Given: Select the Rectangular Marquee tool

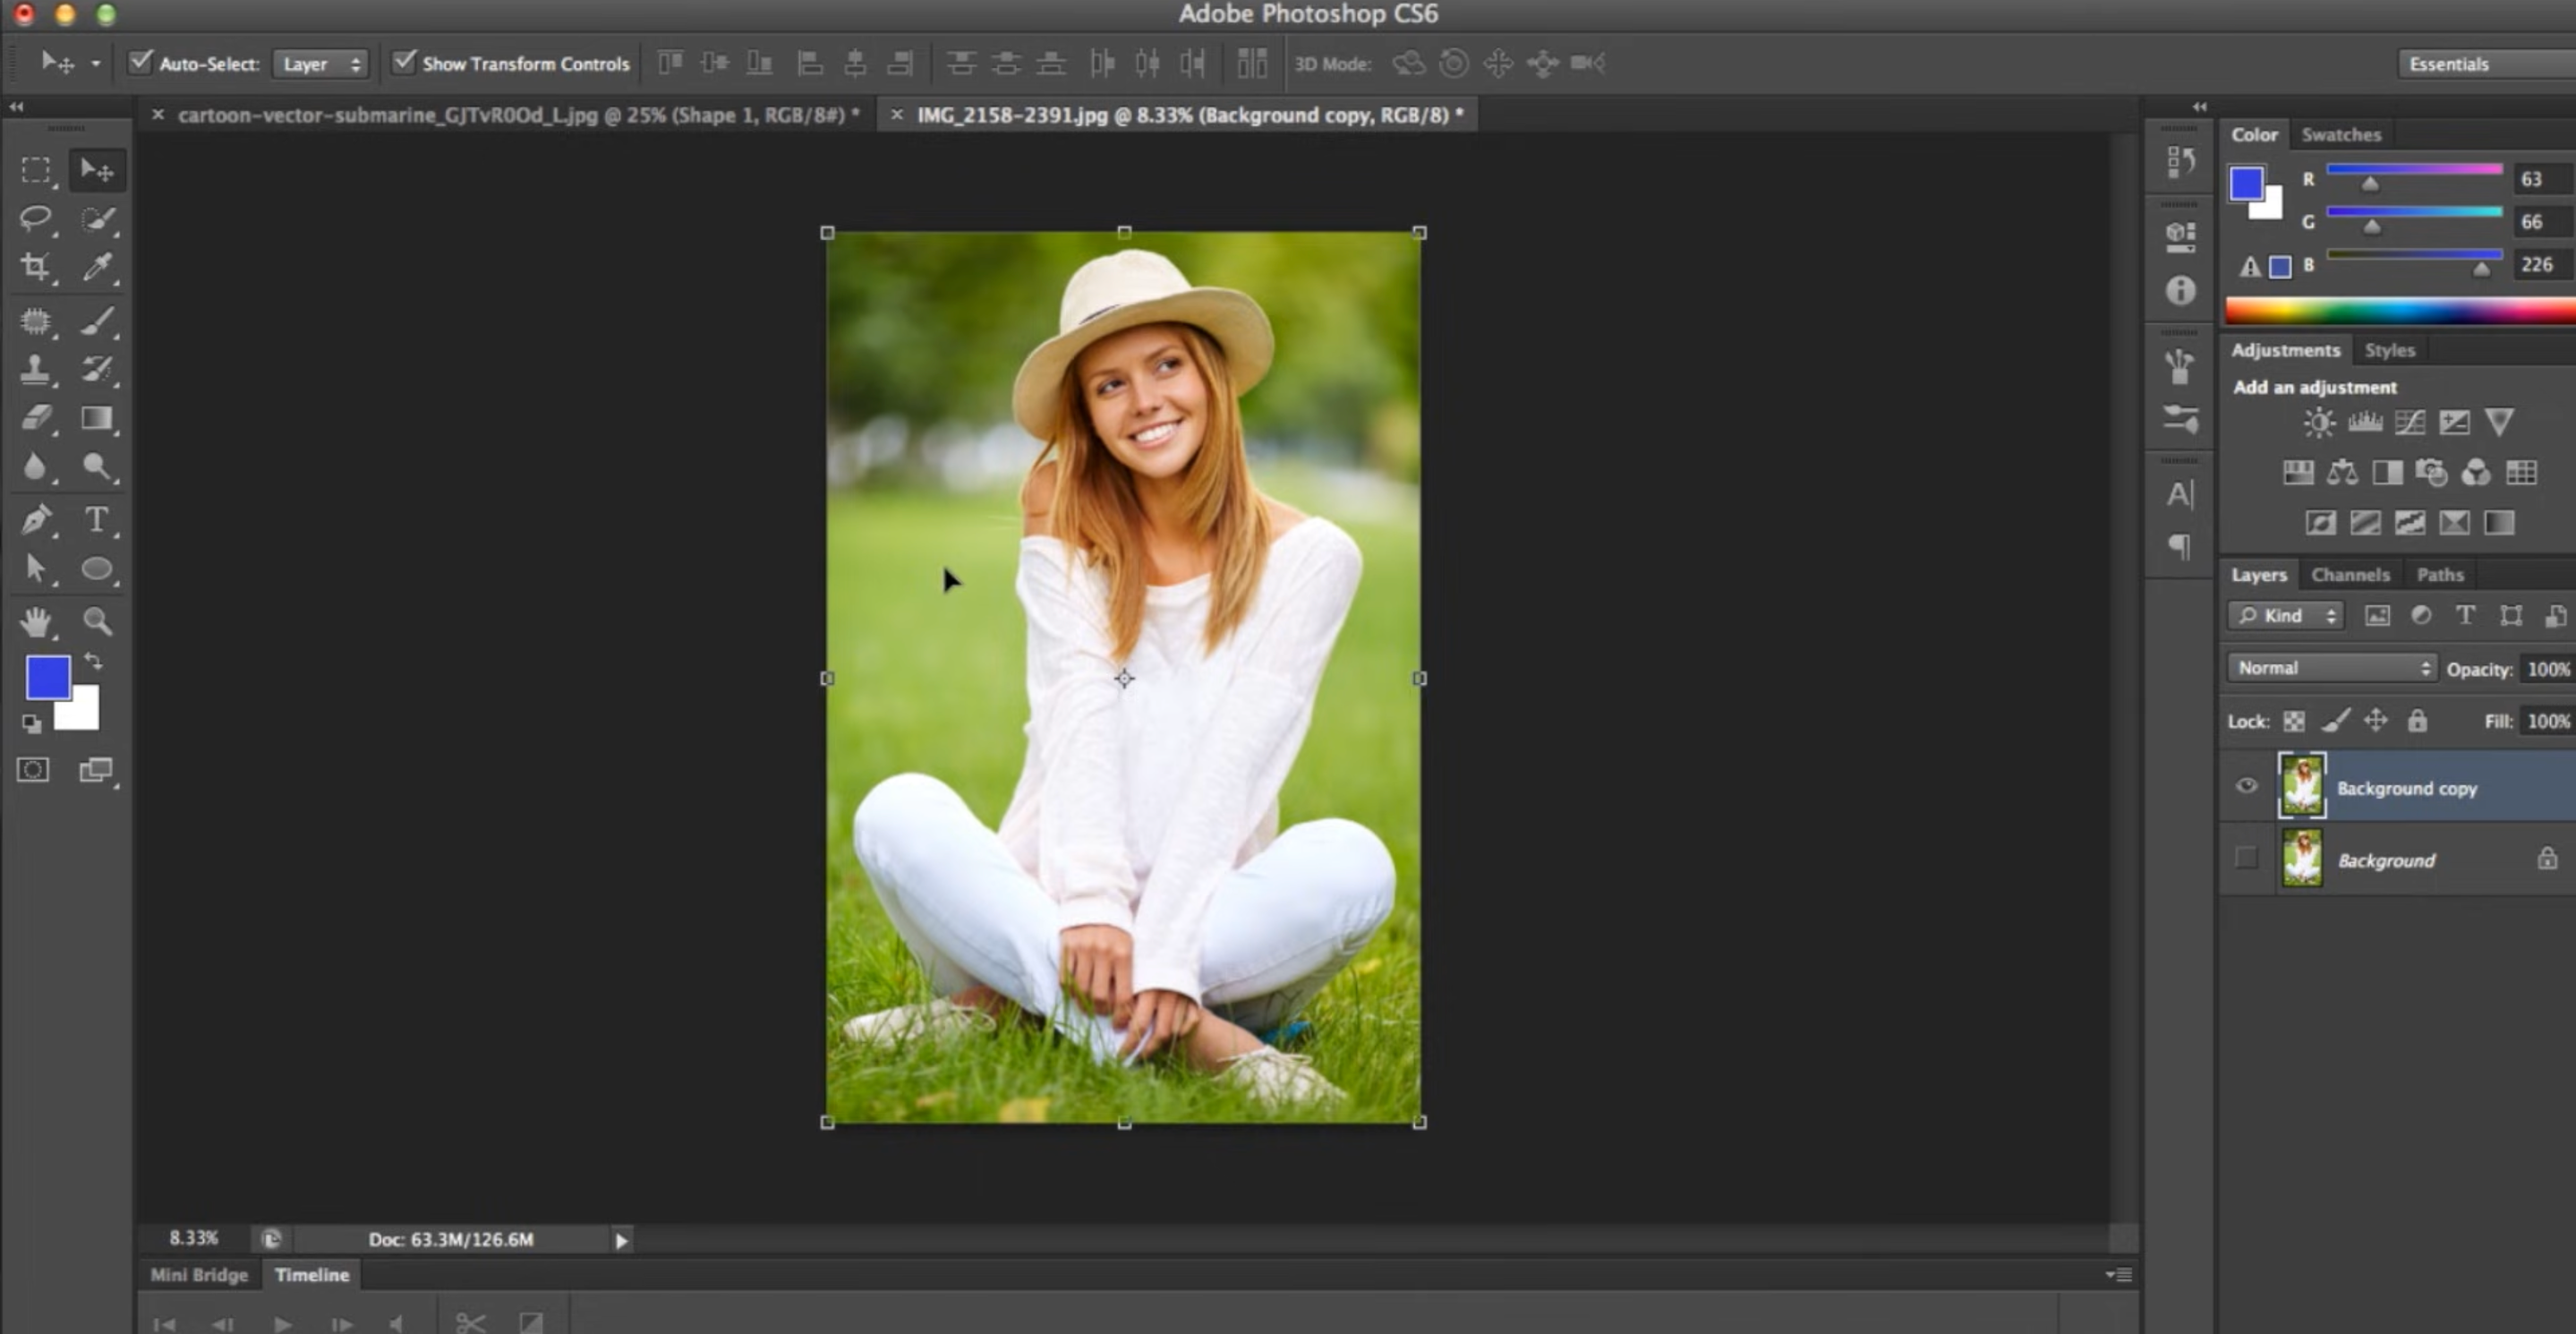Looking at the screenshot, I should coord(36,170).
